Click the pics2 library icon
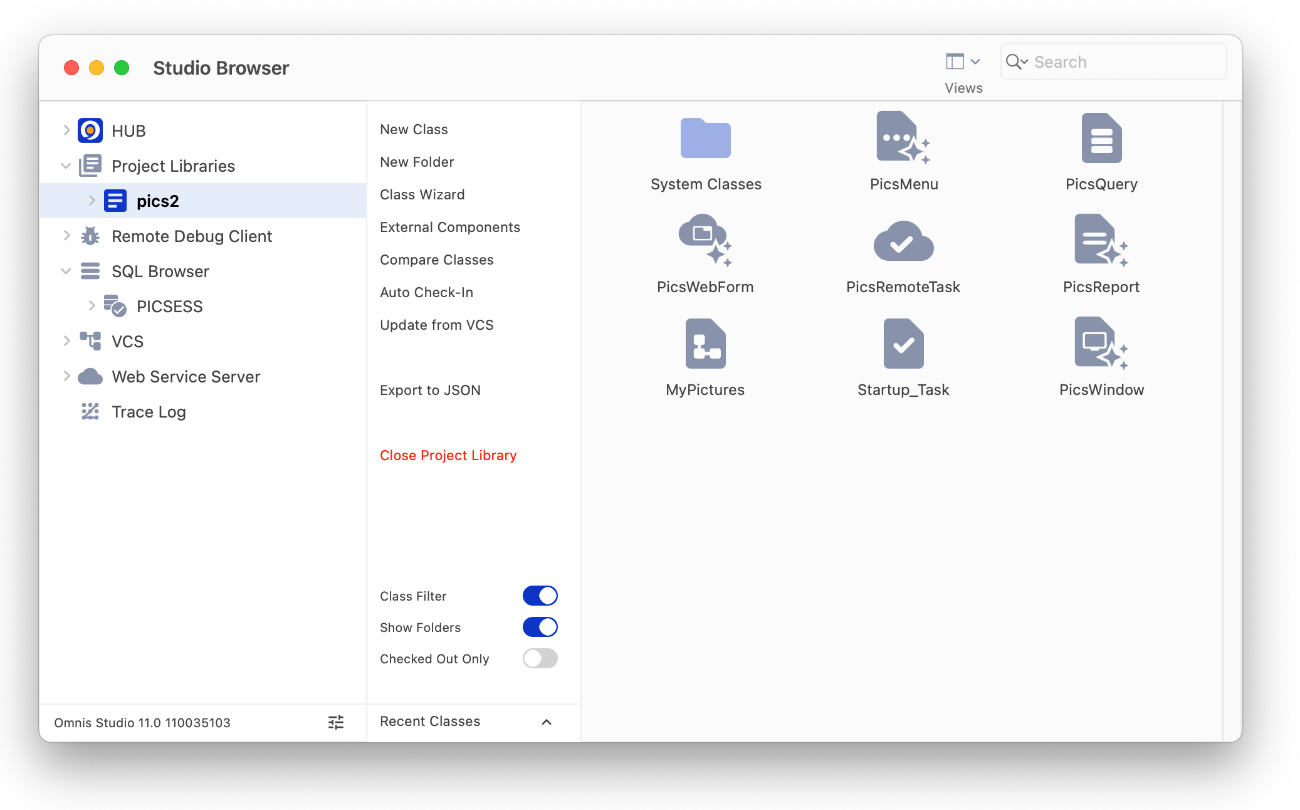This screenshot has height=810, width=1300. point(115,201)
